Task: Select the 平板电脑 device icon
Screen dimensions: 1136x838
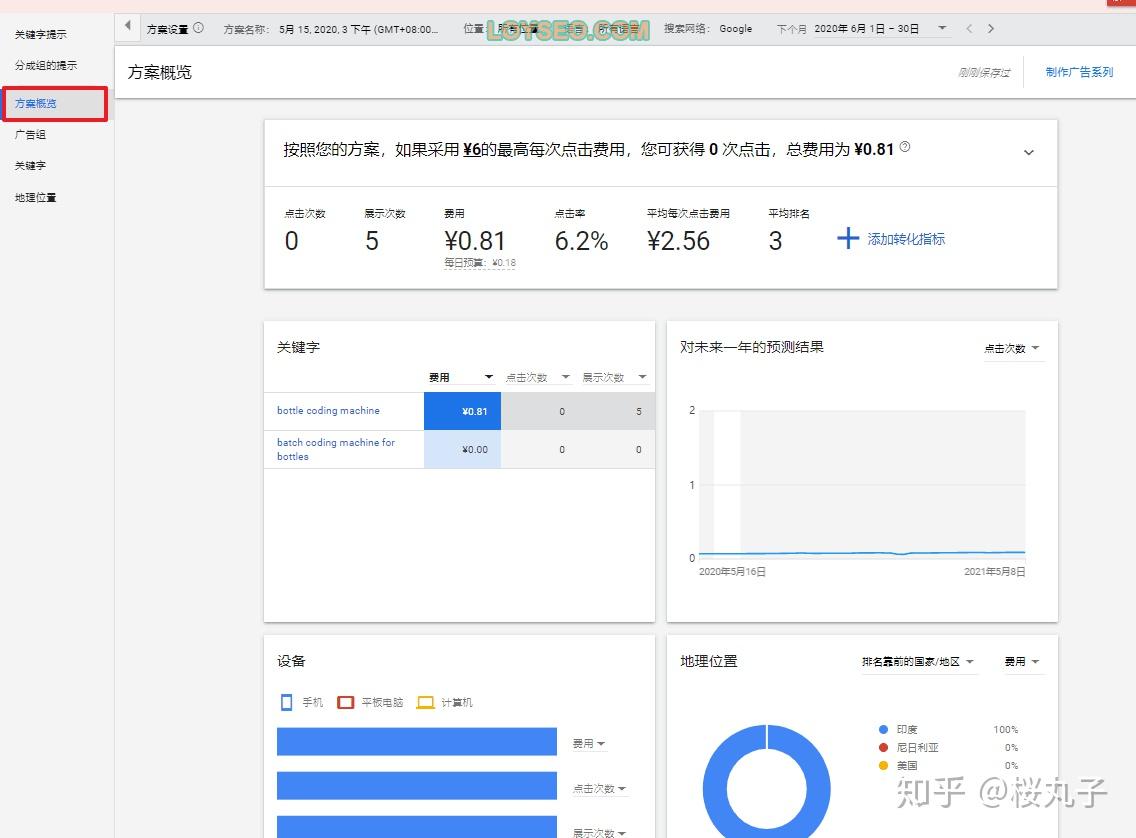Action: (x=346, y=703)
